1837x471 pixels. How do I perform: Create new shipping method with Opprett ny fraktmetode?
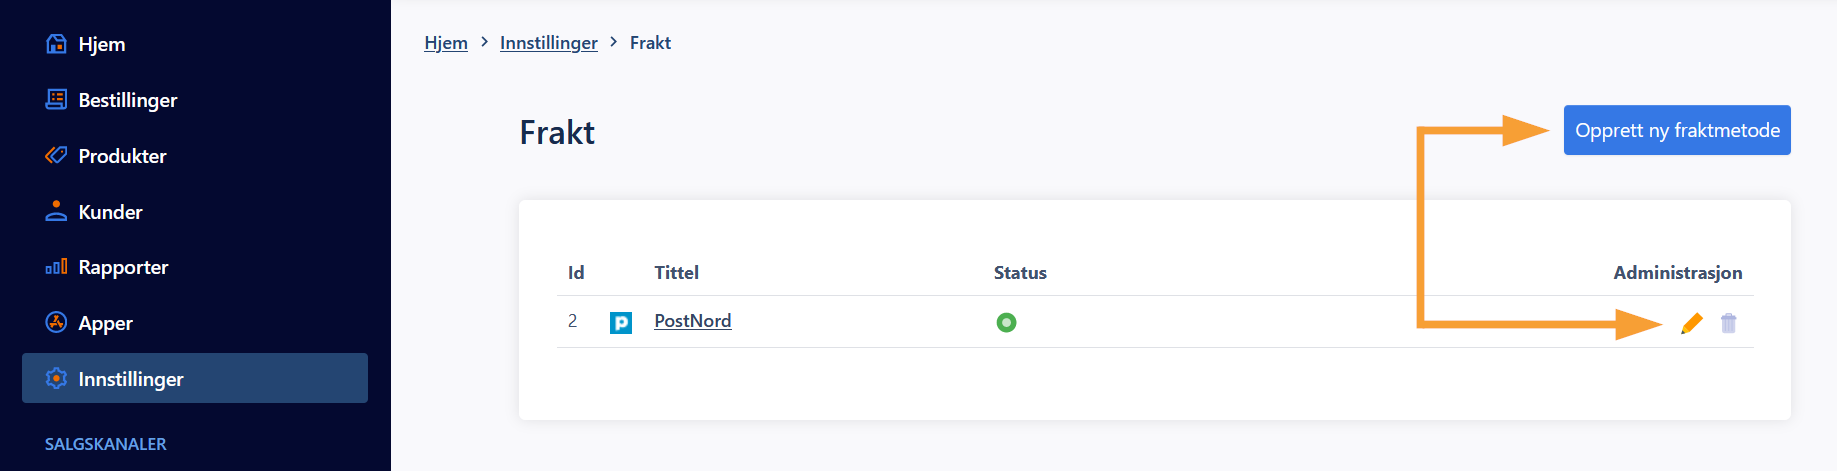click(1677, 130)
